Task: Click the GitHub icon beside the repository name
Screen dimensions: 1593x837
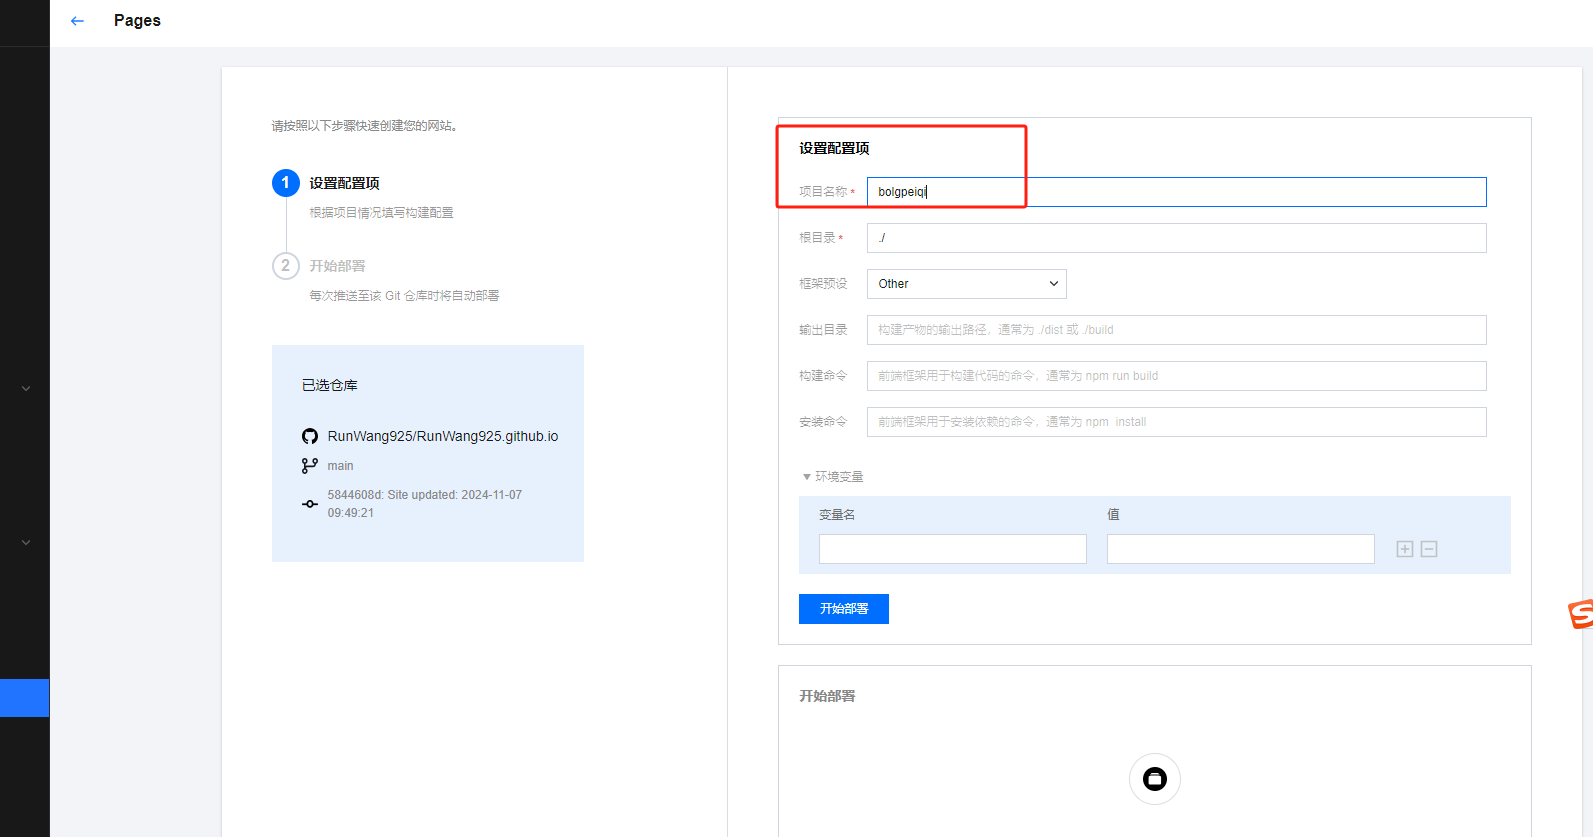Action: point(310,437)
